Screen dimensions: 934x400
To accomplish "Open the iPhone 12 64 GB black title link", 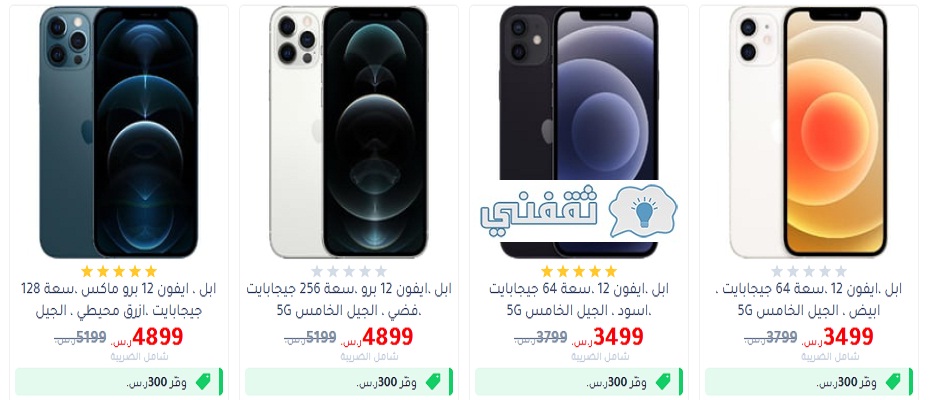I will (x=578, y=299).
